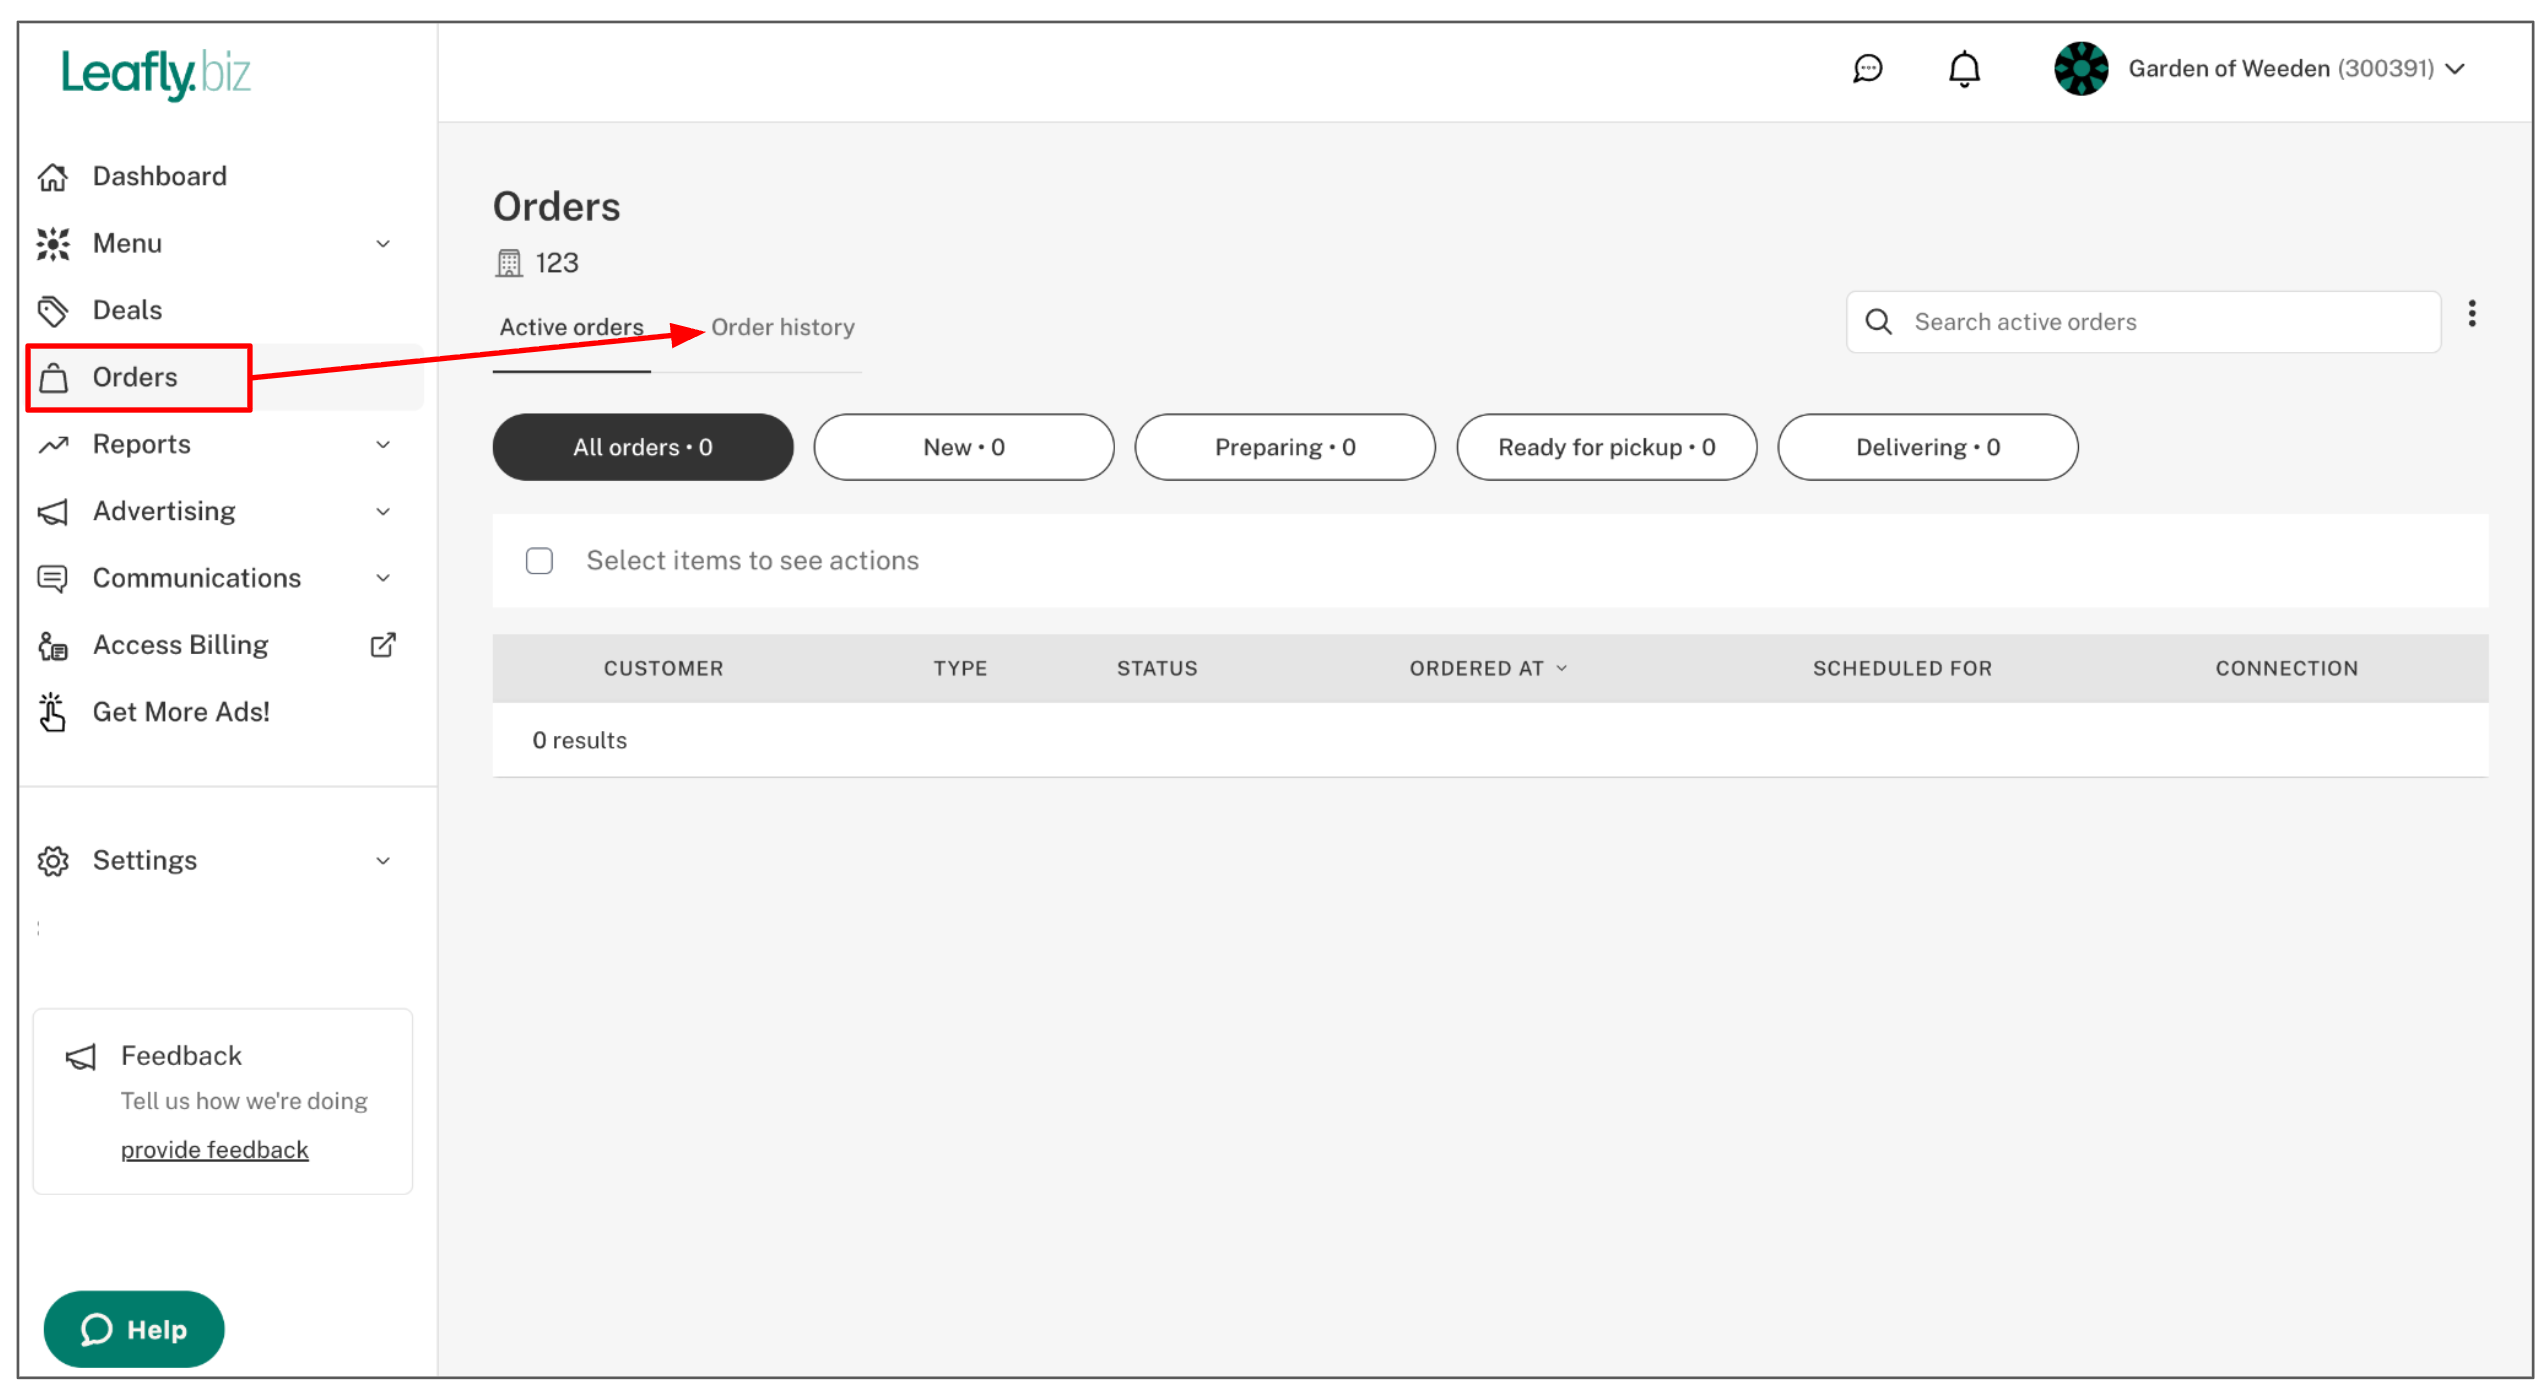Screen dimensions: 2548x1392
Task: Select the Active orders tab
Action: point(571,328)
